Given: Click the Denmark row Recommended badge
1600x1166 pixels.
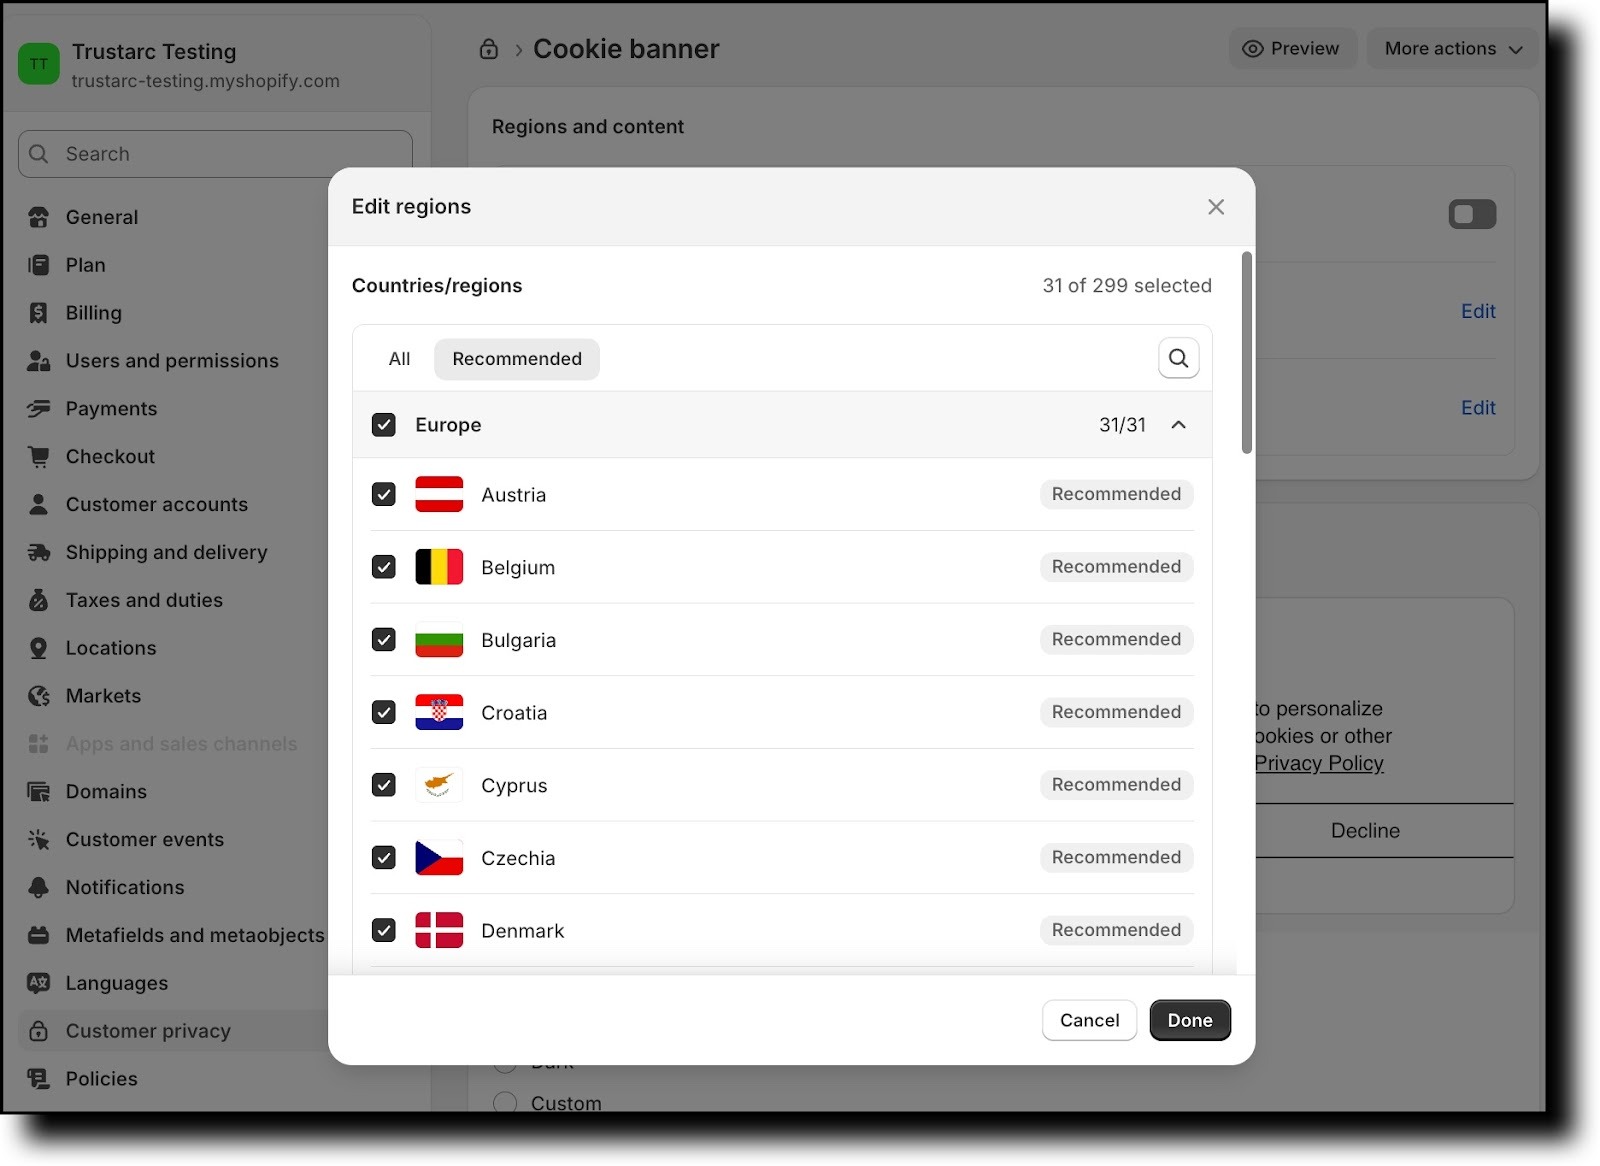Looking at the screenshot, I should (x=1116, y=930).
